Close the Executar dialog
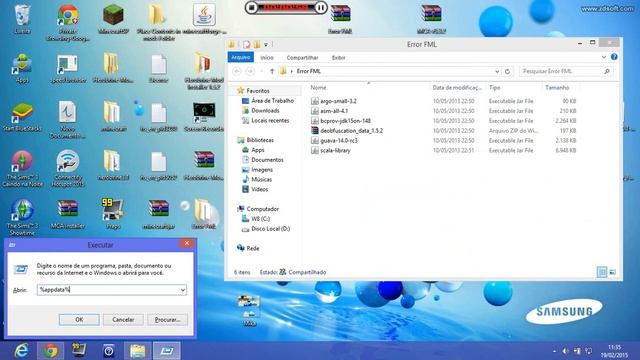 187,243
